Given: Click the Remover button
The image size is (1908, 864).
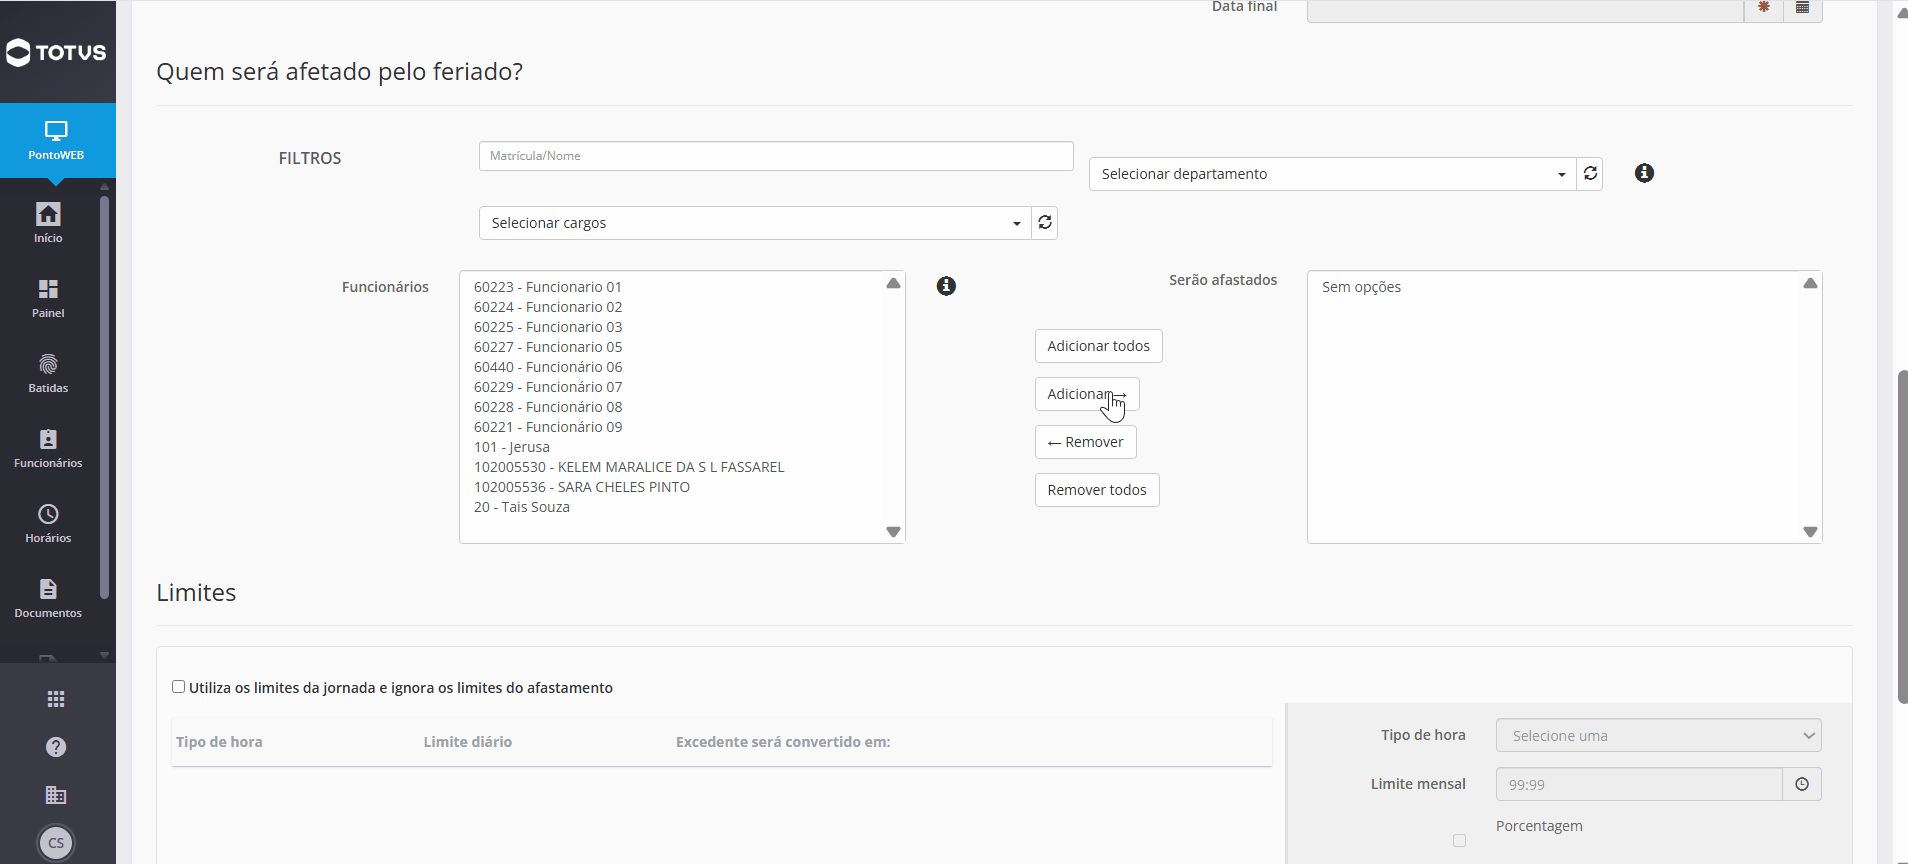Looking at the screenshot, I should click(1085, 442).
